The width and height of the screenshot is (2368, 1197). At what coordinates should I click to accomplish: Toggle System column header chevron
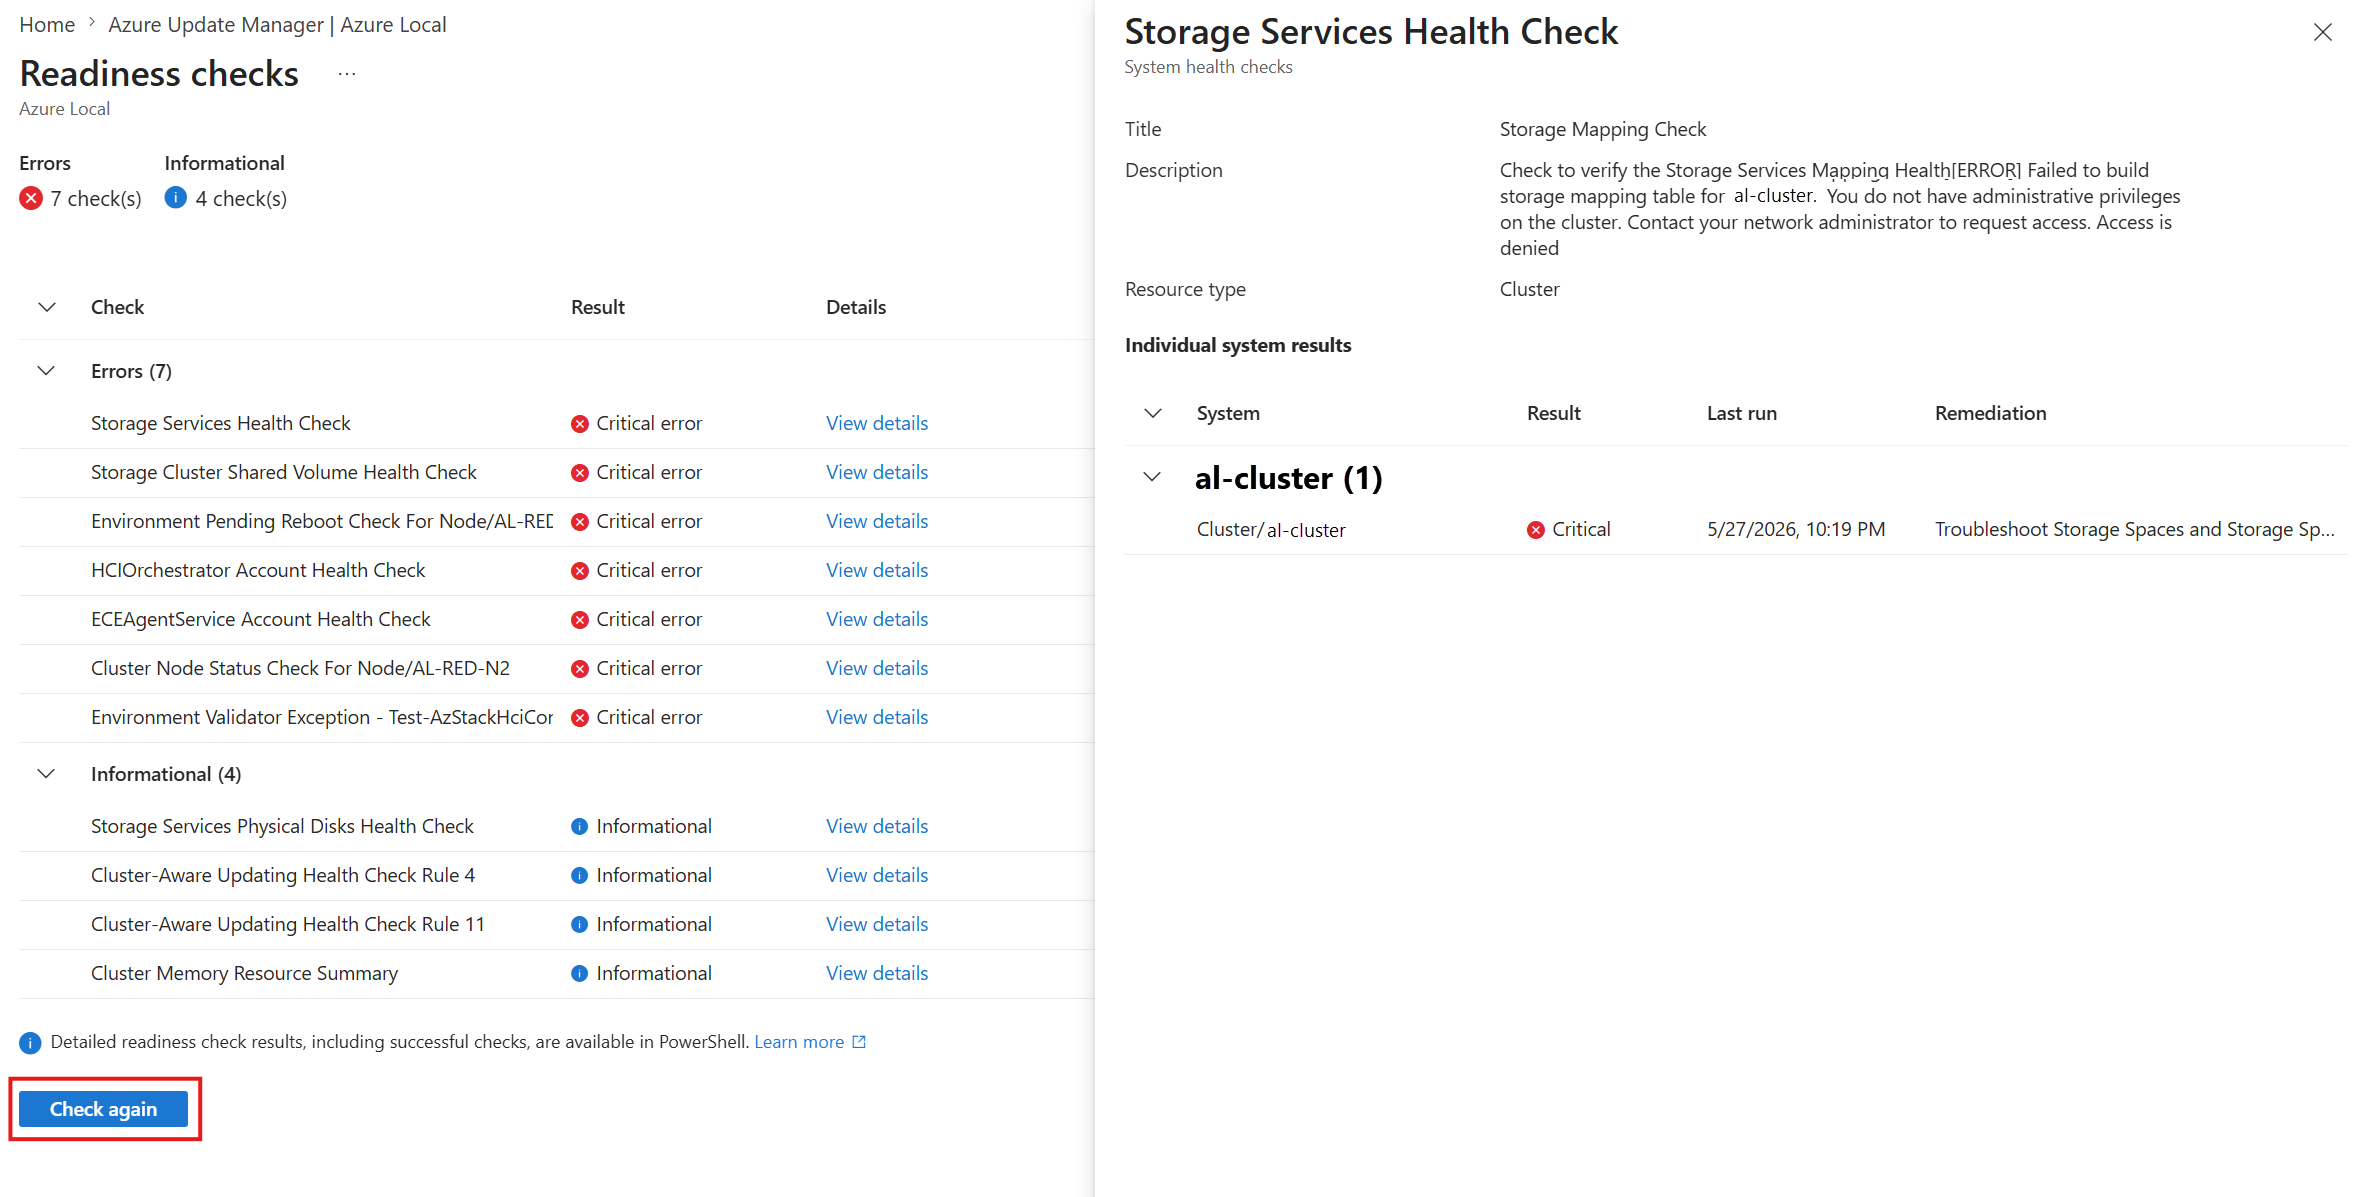[x=1153, y=413]
